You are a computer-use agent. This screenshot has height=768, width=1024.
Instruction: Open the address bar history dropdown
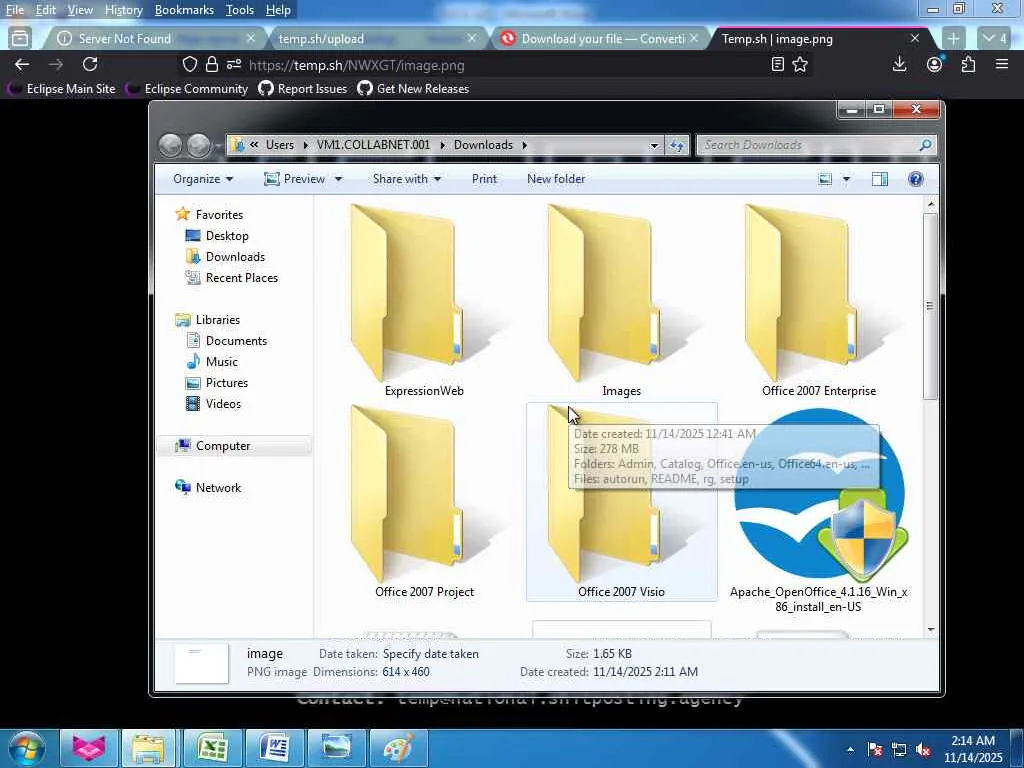point(654,146)
